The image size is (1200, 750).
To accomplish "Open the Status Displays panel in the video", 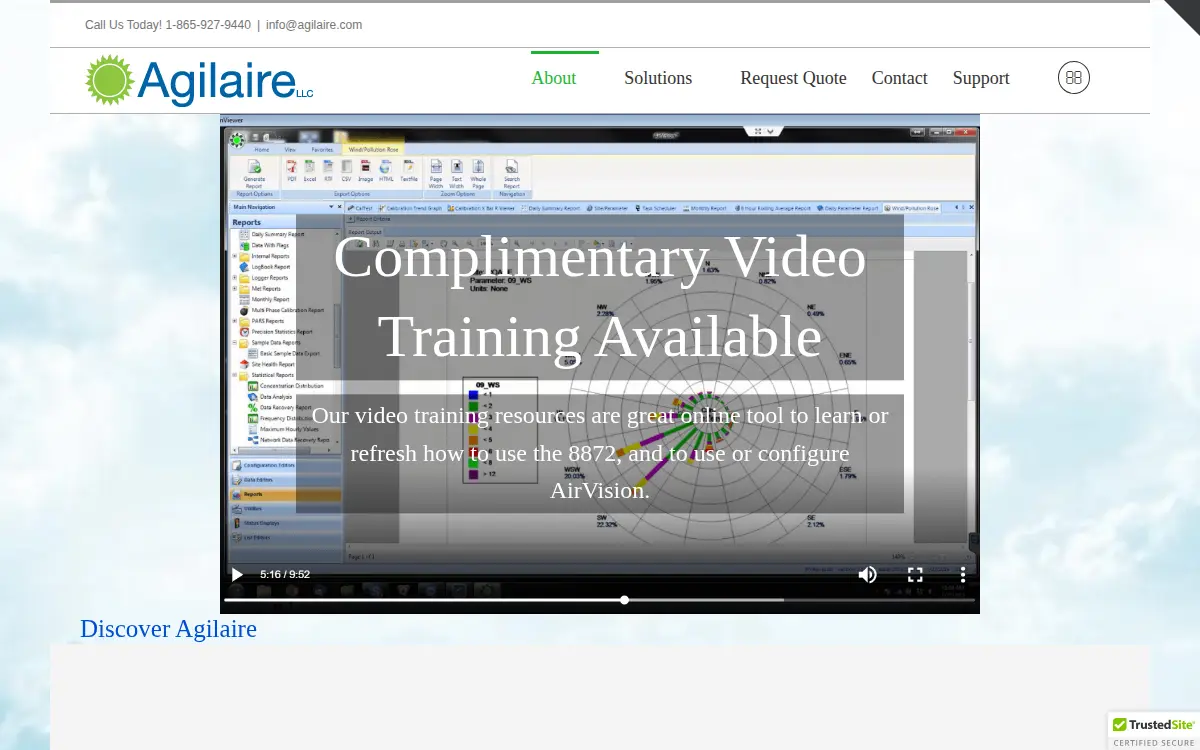I will [286, 523].
